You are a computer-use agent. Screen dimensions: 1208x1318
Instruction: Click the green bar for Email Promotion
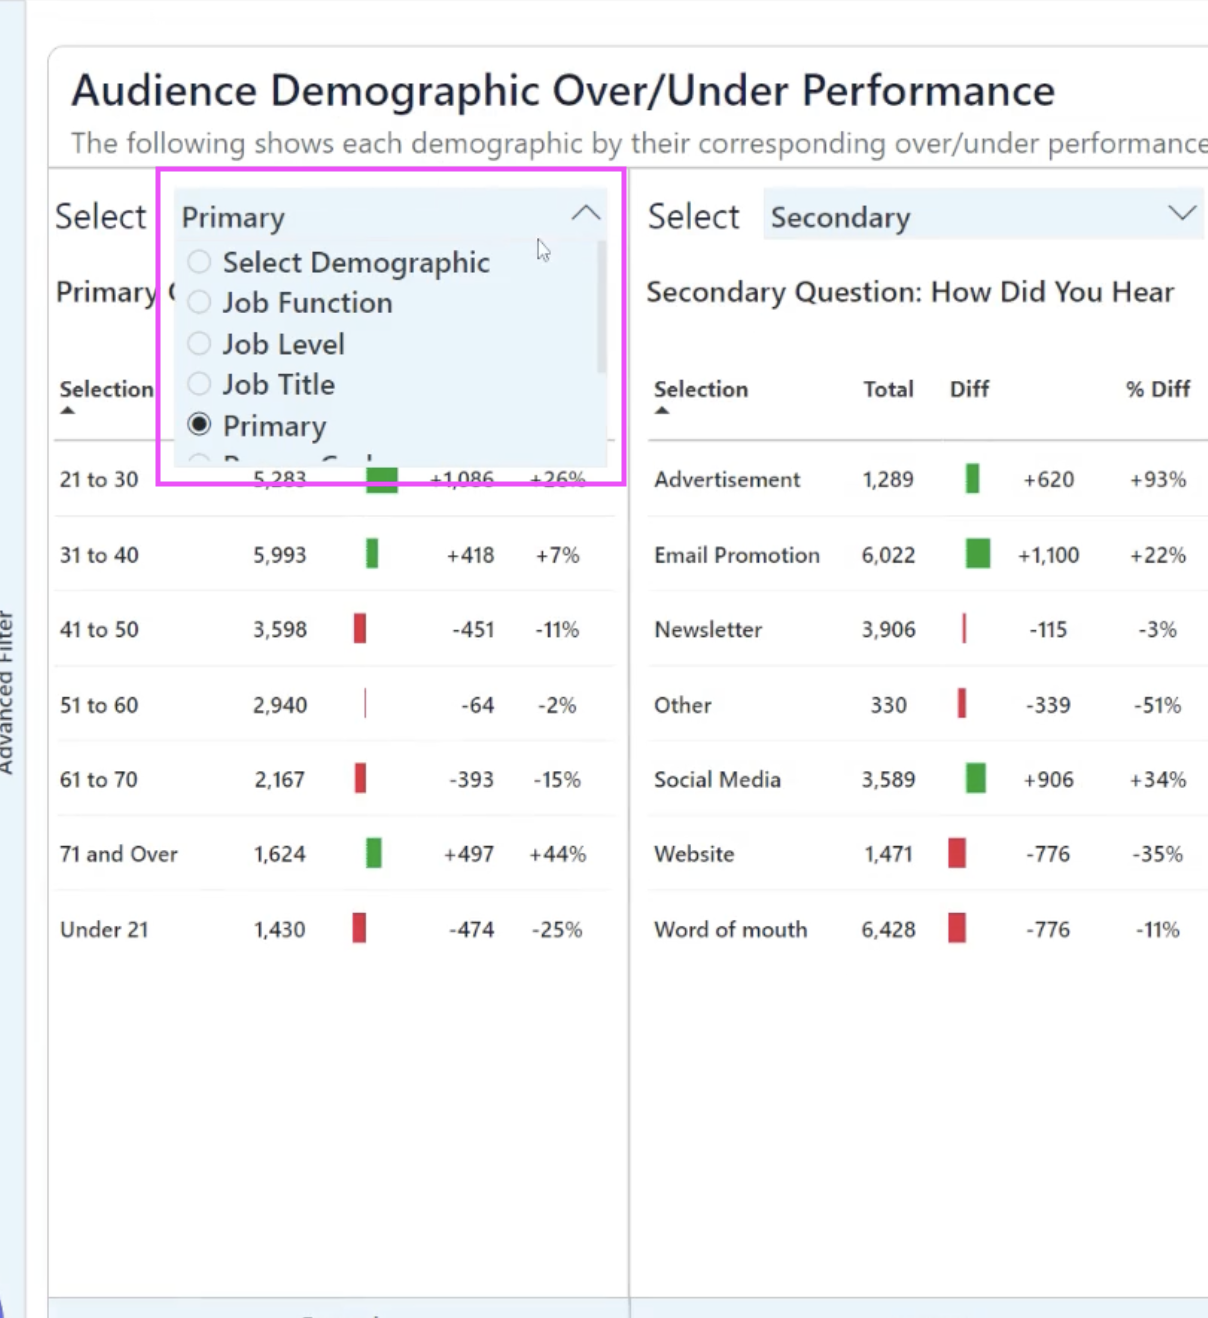point(977,554)
